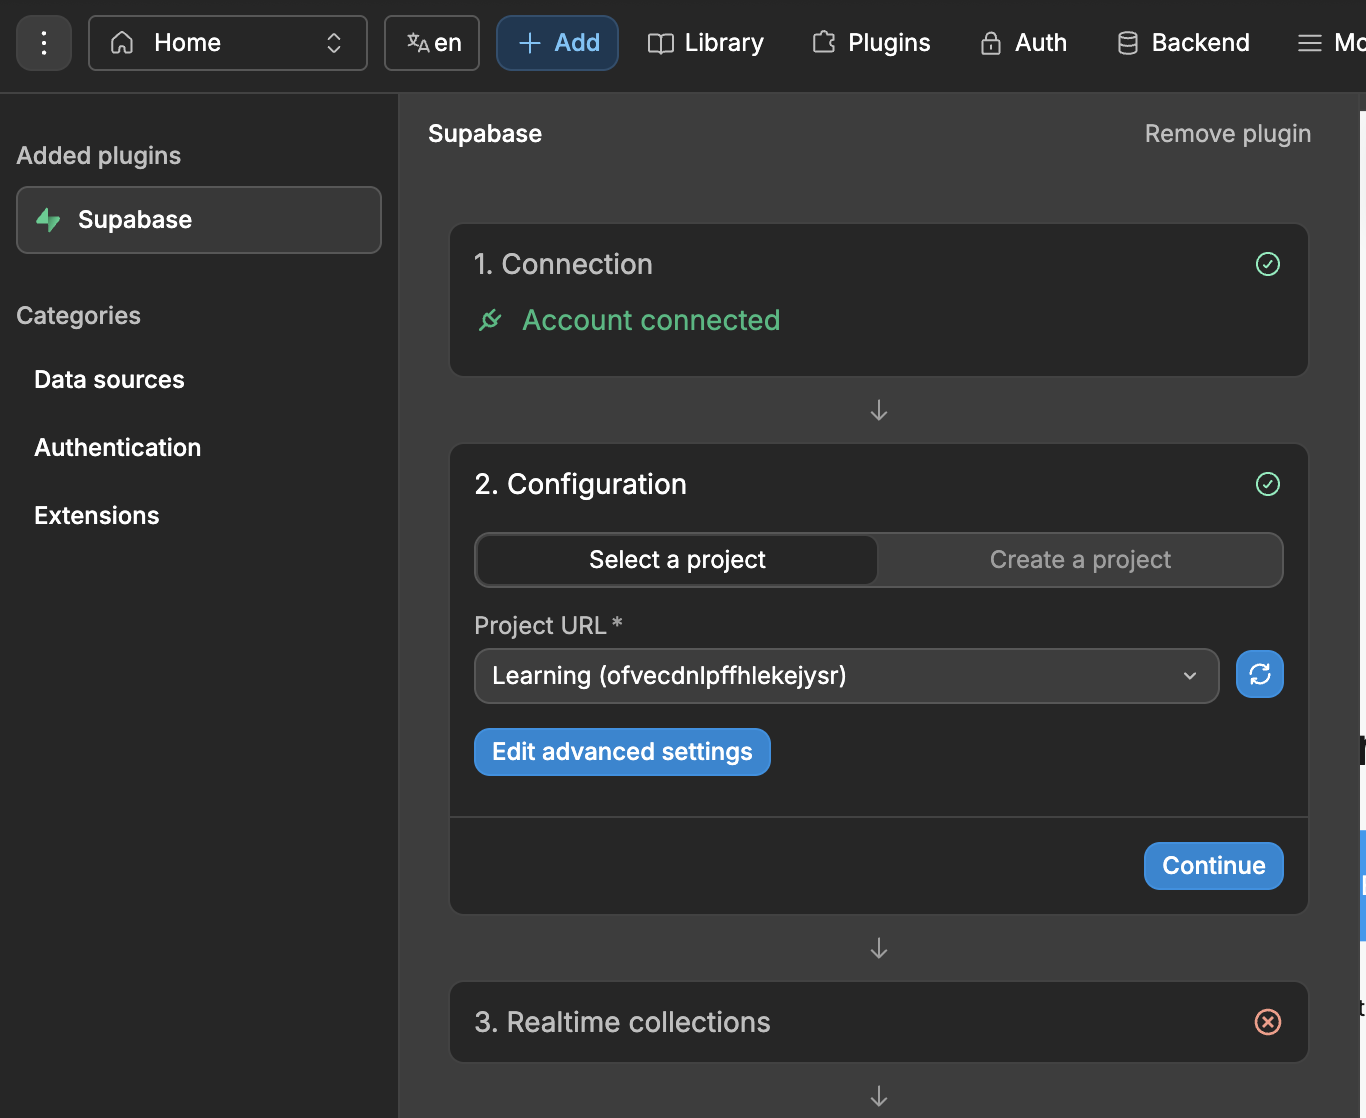
Task: Click the Configuration step green check icon
Action: tap(1268, 484)
